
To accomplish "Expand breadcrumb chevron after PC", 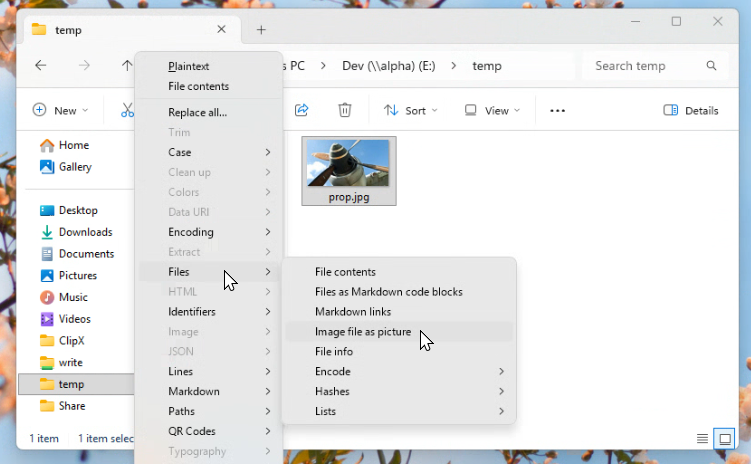I will click(323, 66).
